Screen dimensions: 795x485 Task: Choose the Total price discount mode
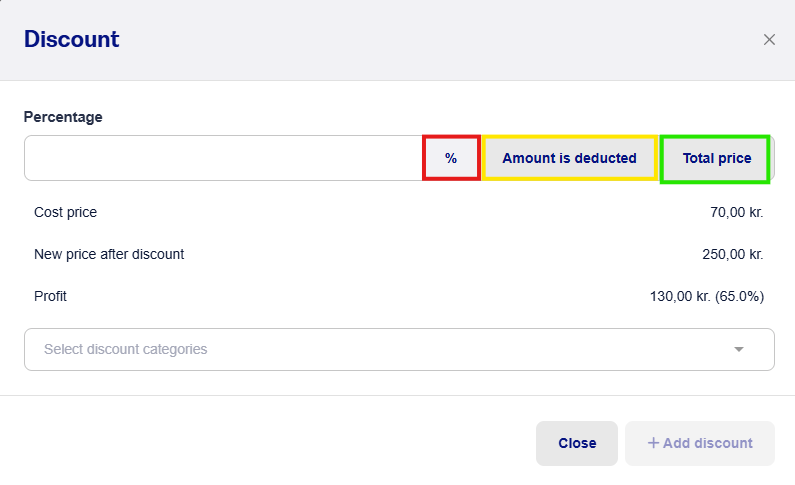(x=716, y=158)
